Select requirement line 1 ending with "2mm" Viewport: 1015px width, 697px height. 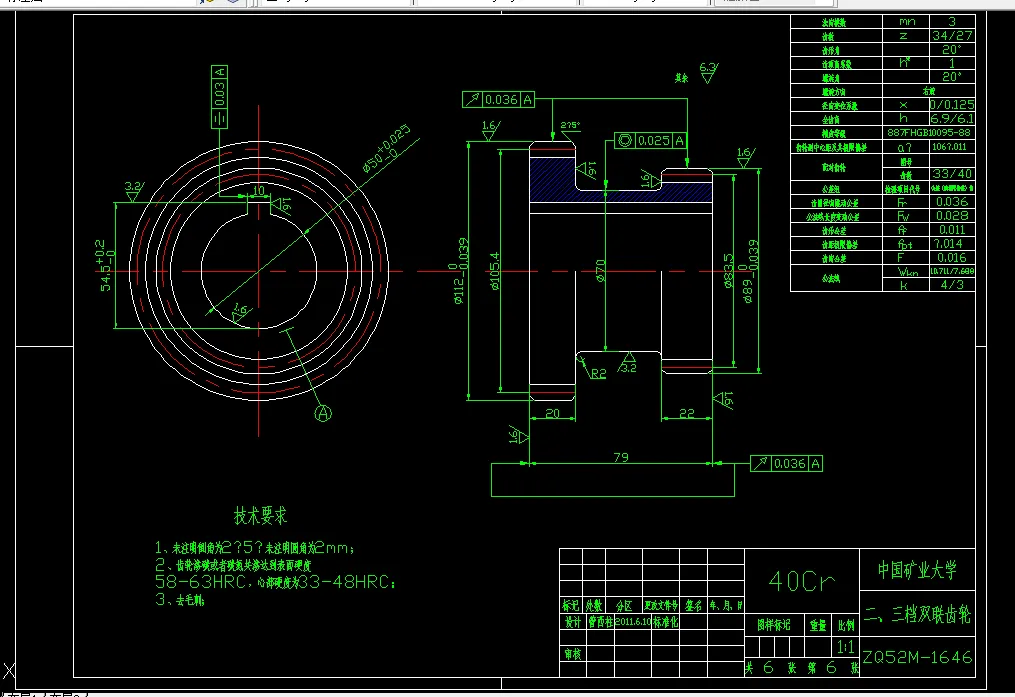tap(254, 548)
